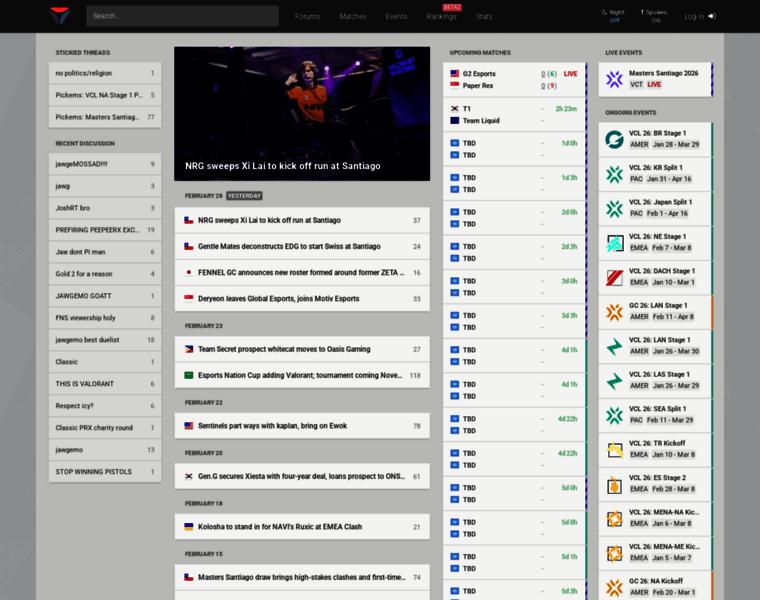
Task: Open 'Pickems: Masters Santiago' thread
Action: point(105,117)
